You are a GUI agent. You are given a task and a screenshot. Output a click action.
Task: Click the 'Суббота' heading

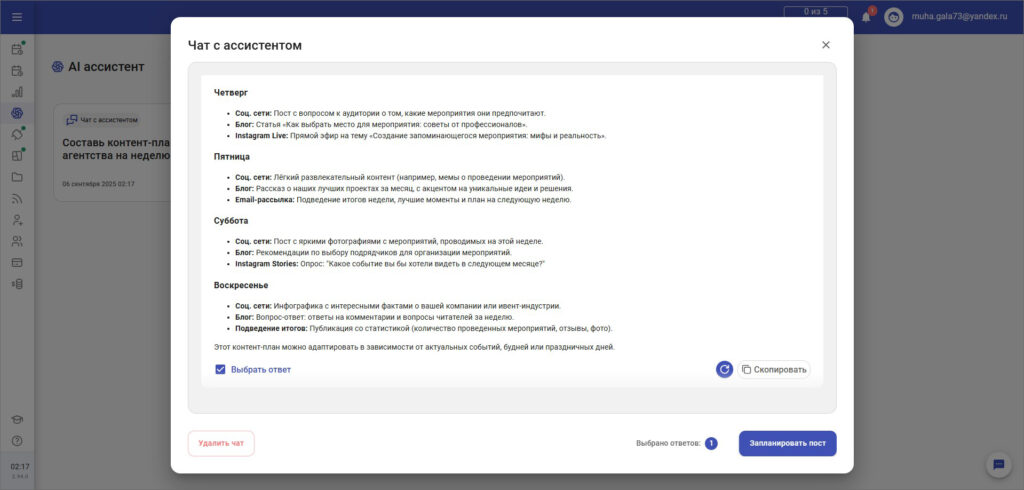231,221
